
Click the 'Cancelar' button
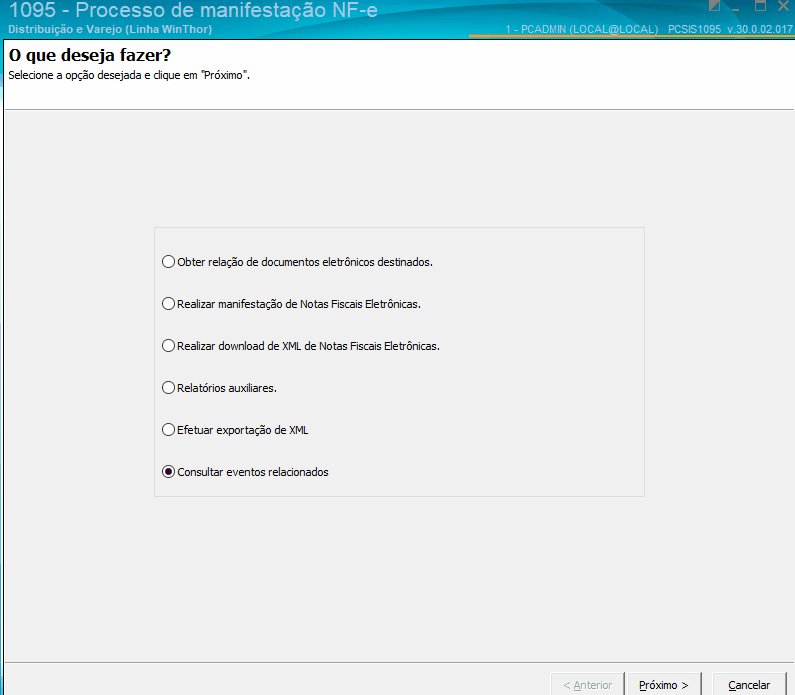(x=749, y=685)
